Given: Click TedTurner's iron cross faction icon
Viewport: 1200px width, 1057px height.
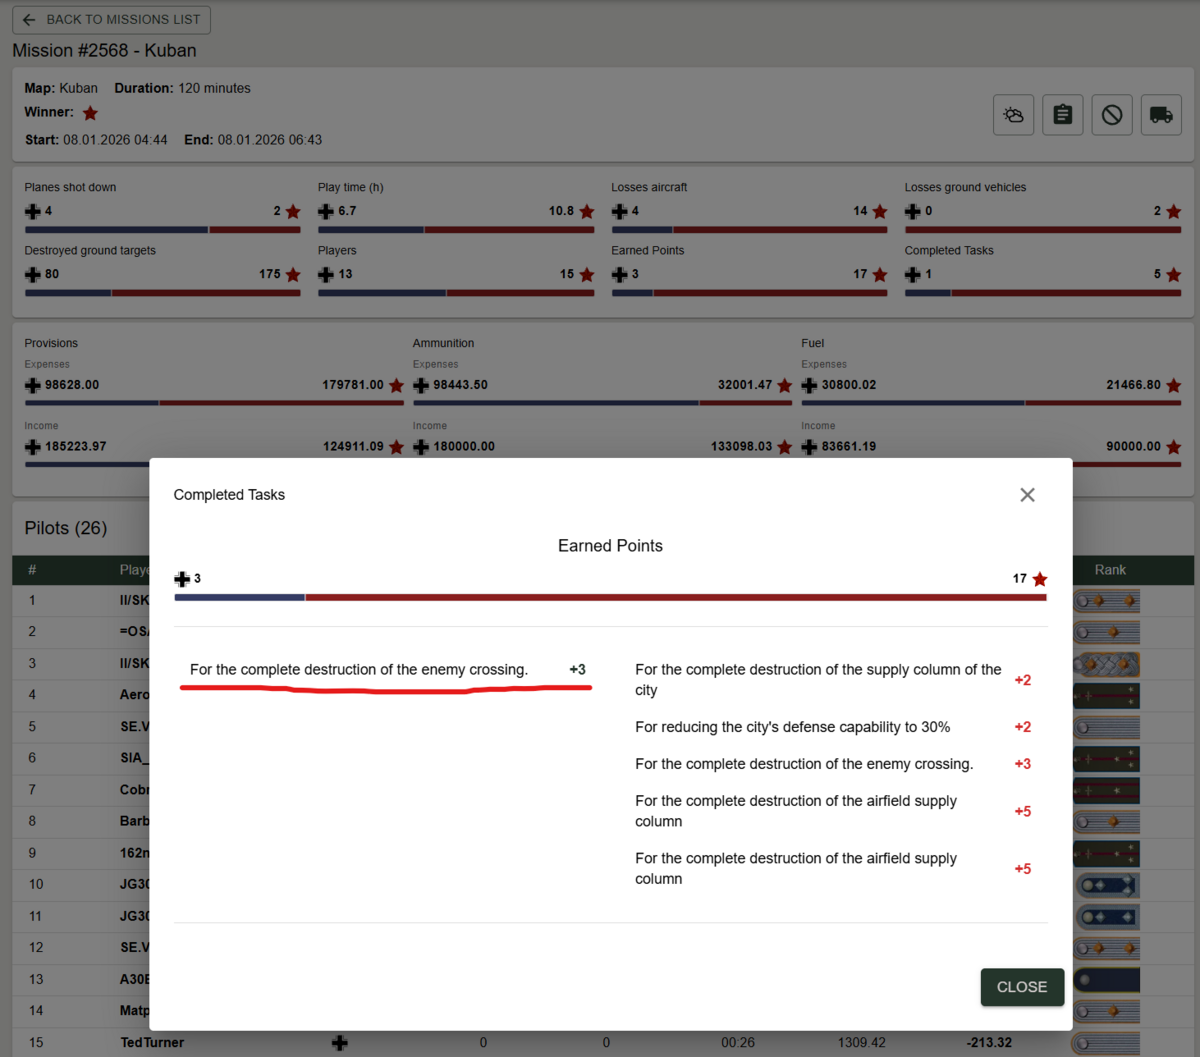Looking at the screenshot, I should point(340,1043).
